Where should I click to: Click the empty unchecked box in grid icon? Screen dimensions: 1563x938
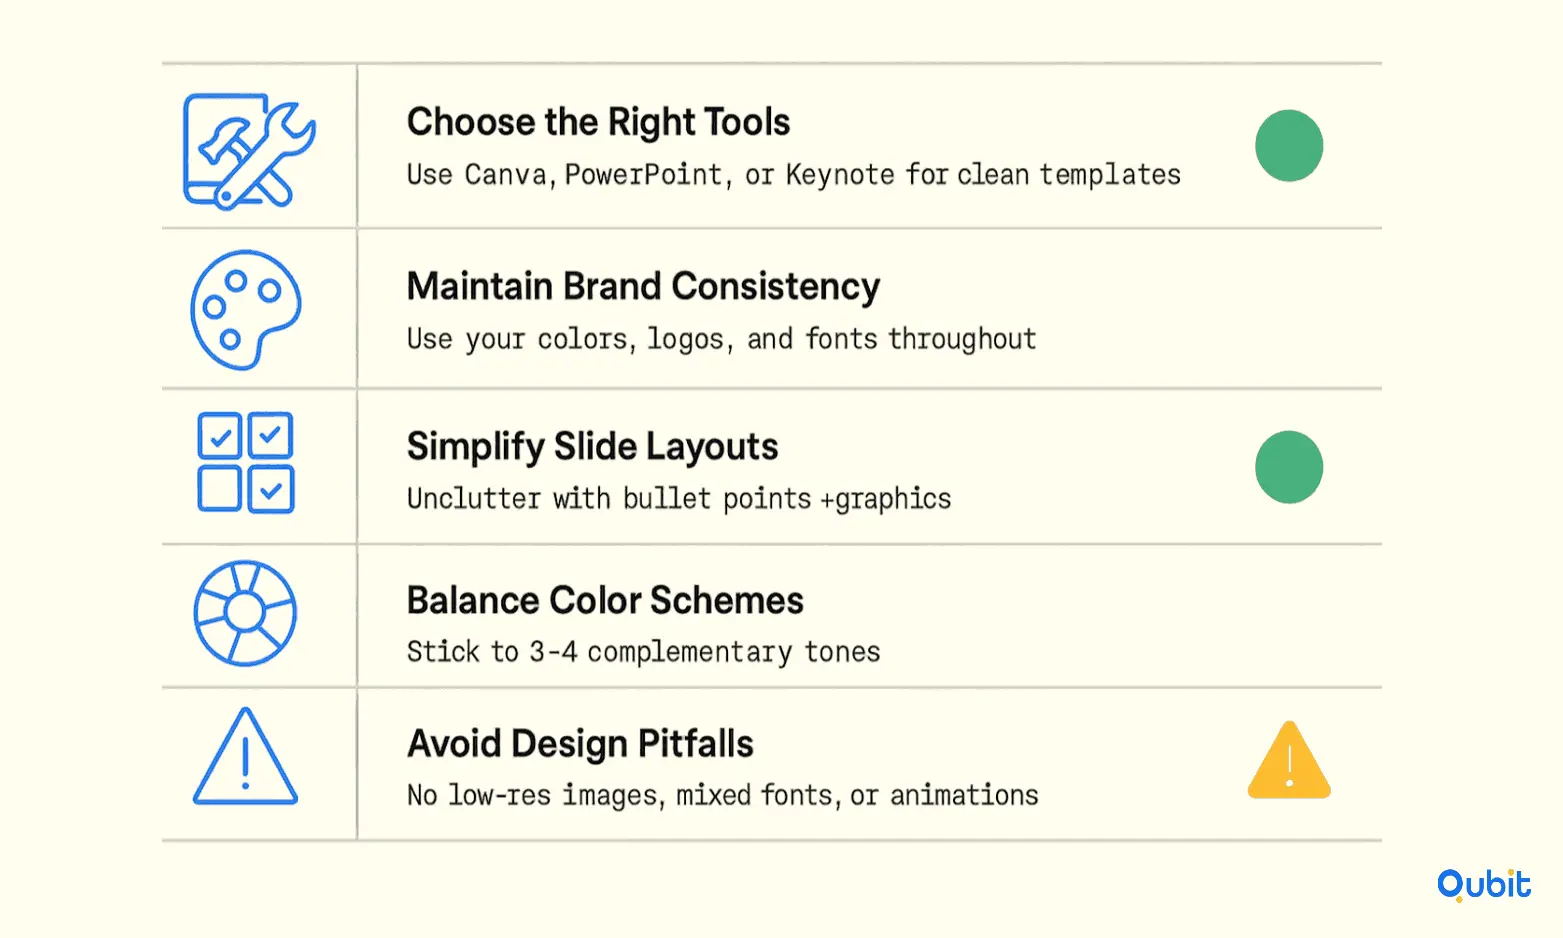(219, 489)
